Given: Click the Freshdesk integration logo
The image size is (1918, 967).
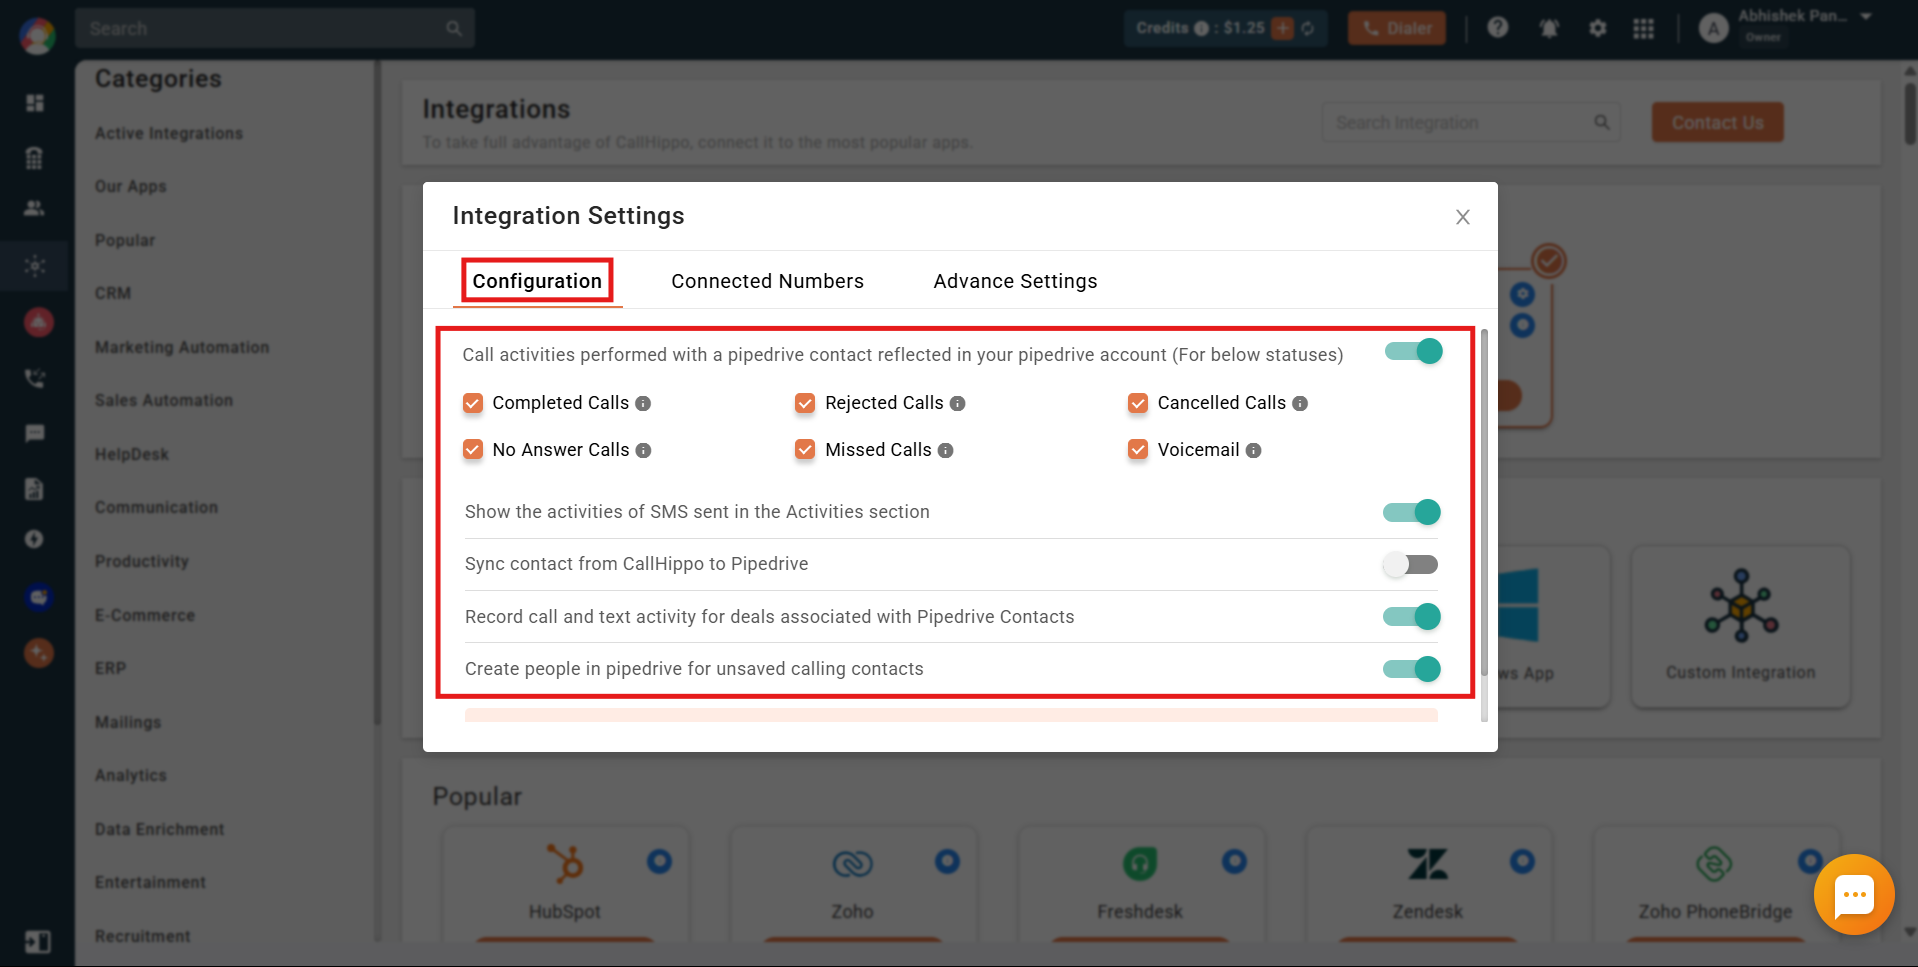Looking at the screenshot, I should [x=1140, y=863].
